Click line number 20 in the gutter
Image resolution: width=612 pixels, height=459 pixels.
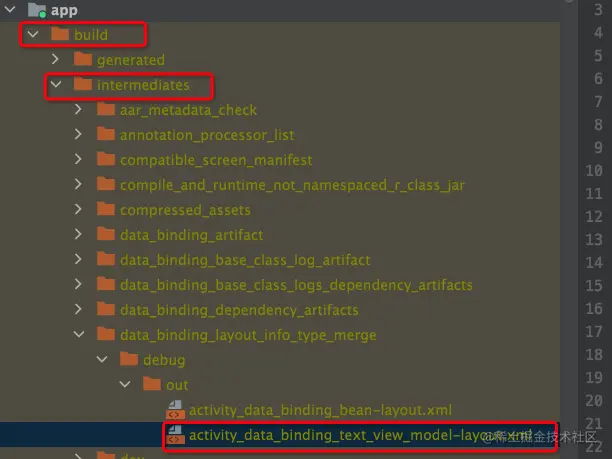[594, 400]
